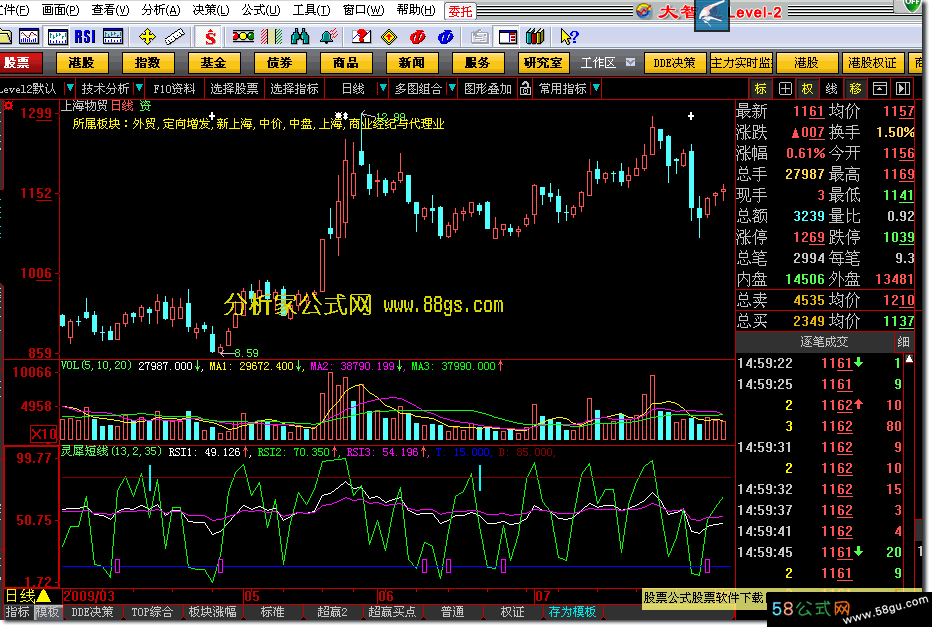Select the ruler measurement tool
Image resolution: width=932 pixels, height=627 pixels.
click(175, 37)
